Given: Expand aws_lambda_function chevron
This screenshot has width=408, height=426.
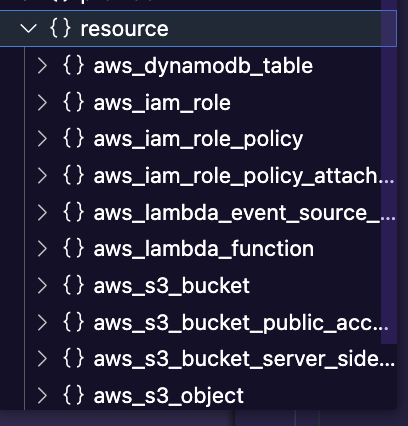Looking at the screenshot, I should (42, 249).
